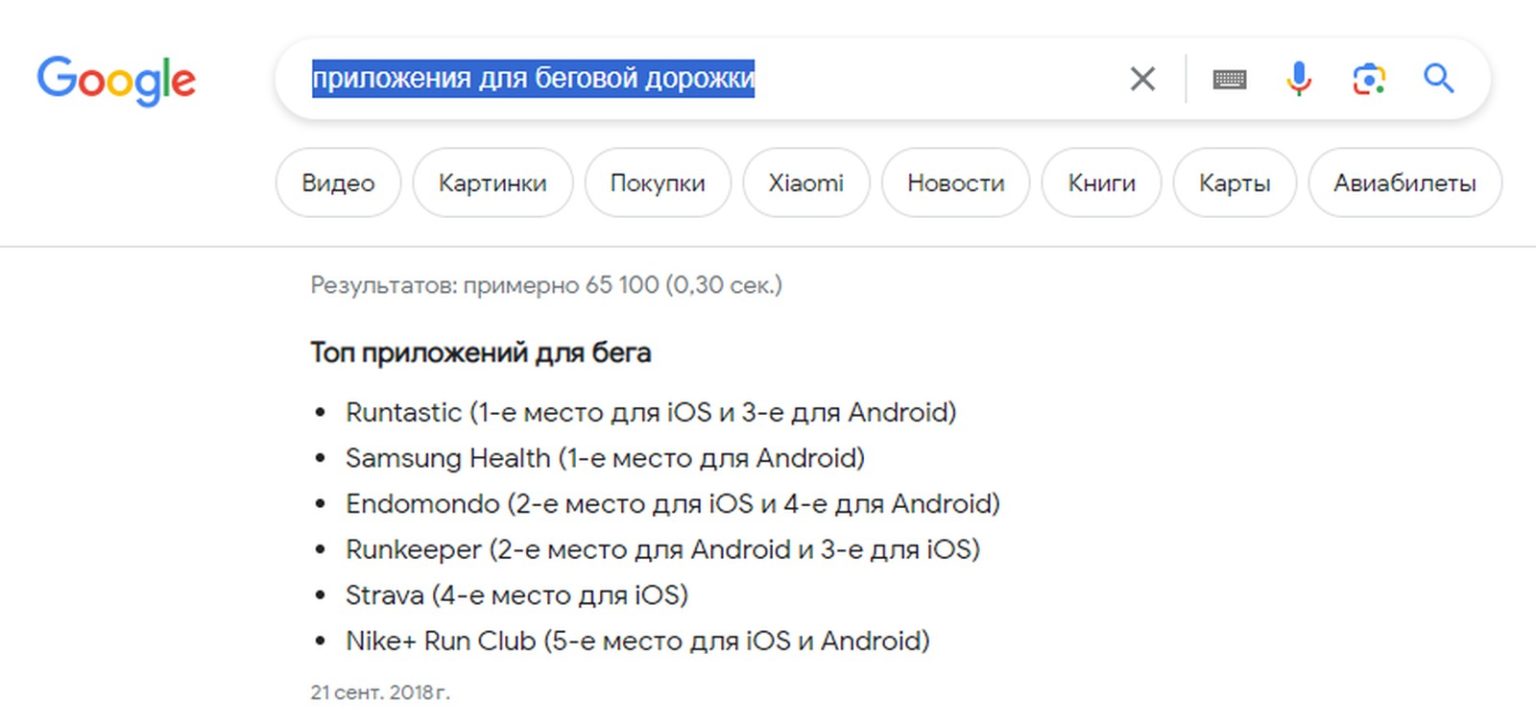
Task: Select the Покупки filter chip
Action: pyautogui.click(x=657, y=183)
